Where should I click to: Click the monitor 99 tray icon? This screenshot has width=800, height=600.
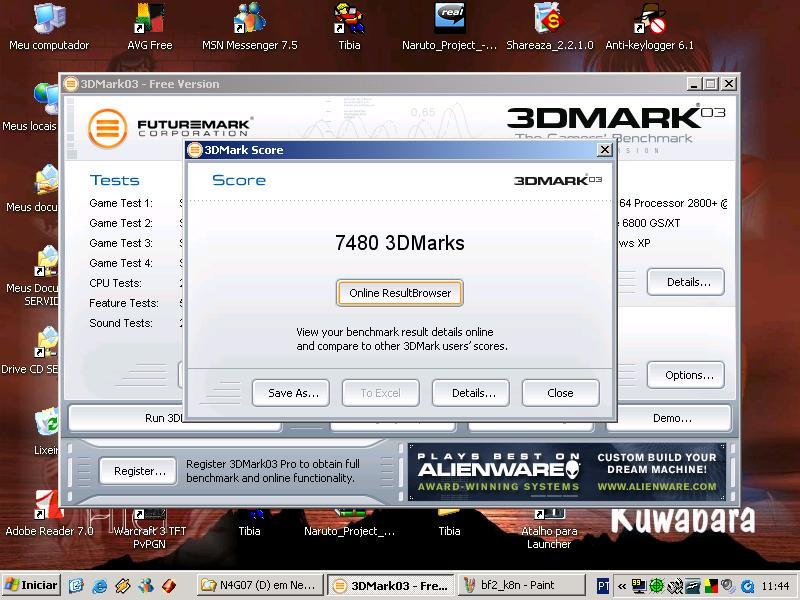[x=638, y=585]
